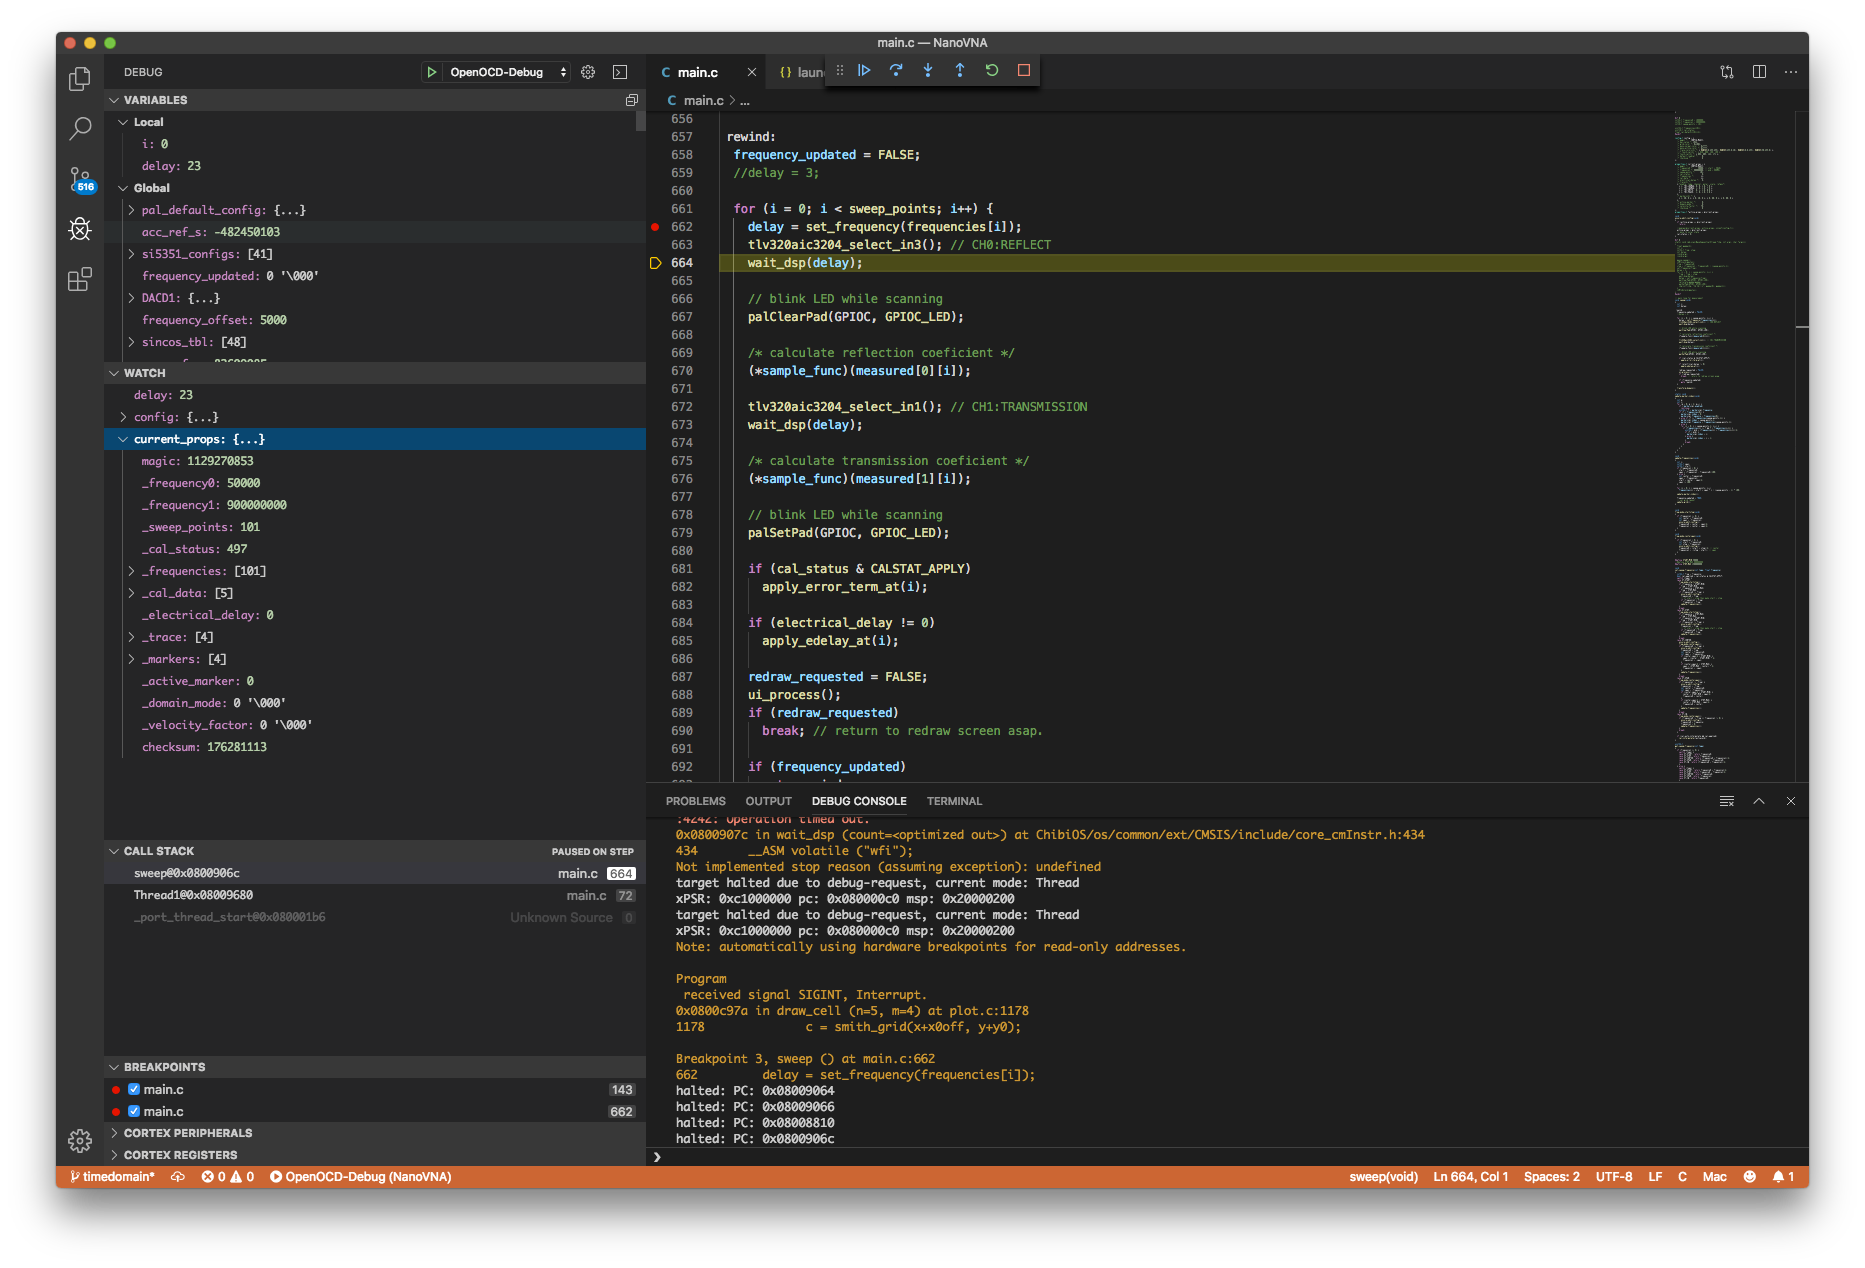Uncheck the main.c line 662 breakpoint

(x=134, y=1111)
